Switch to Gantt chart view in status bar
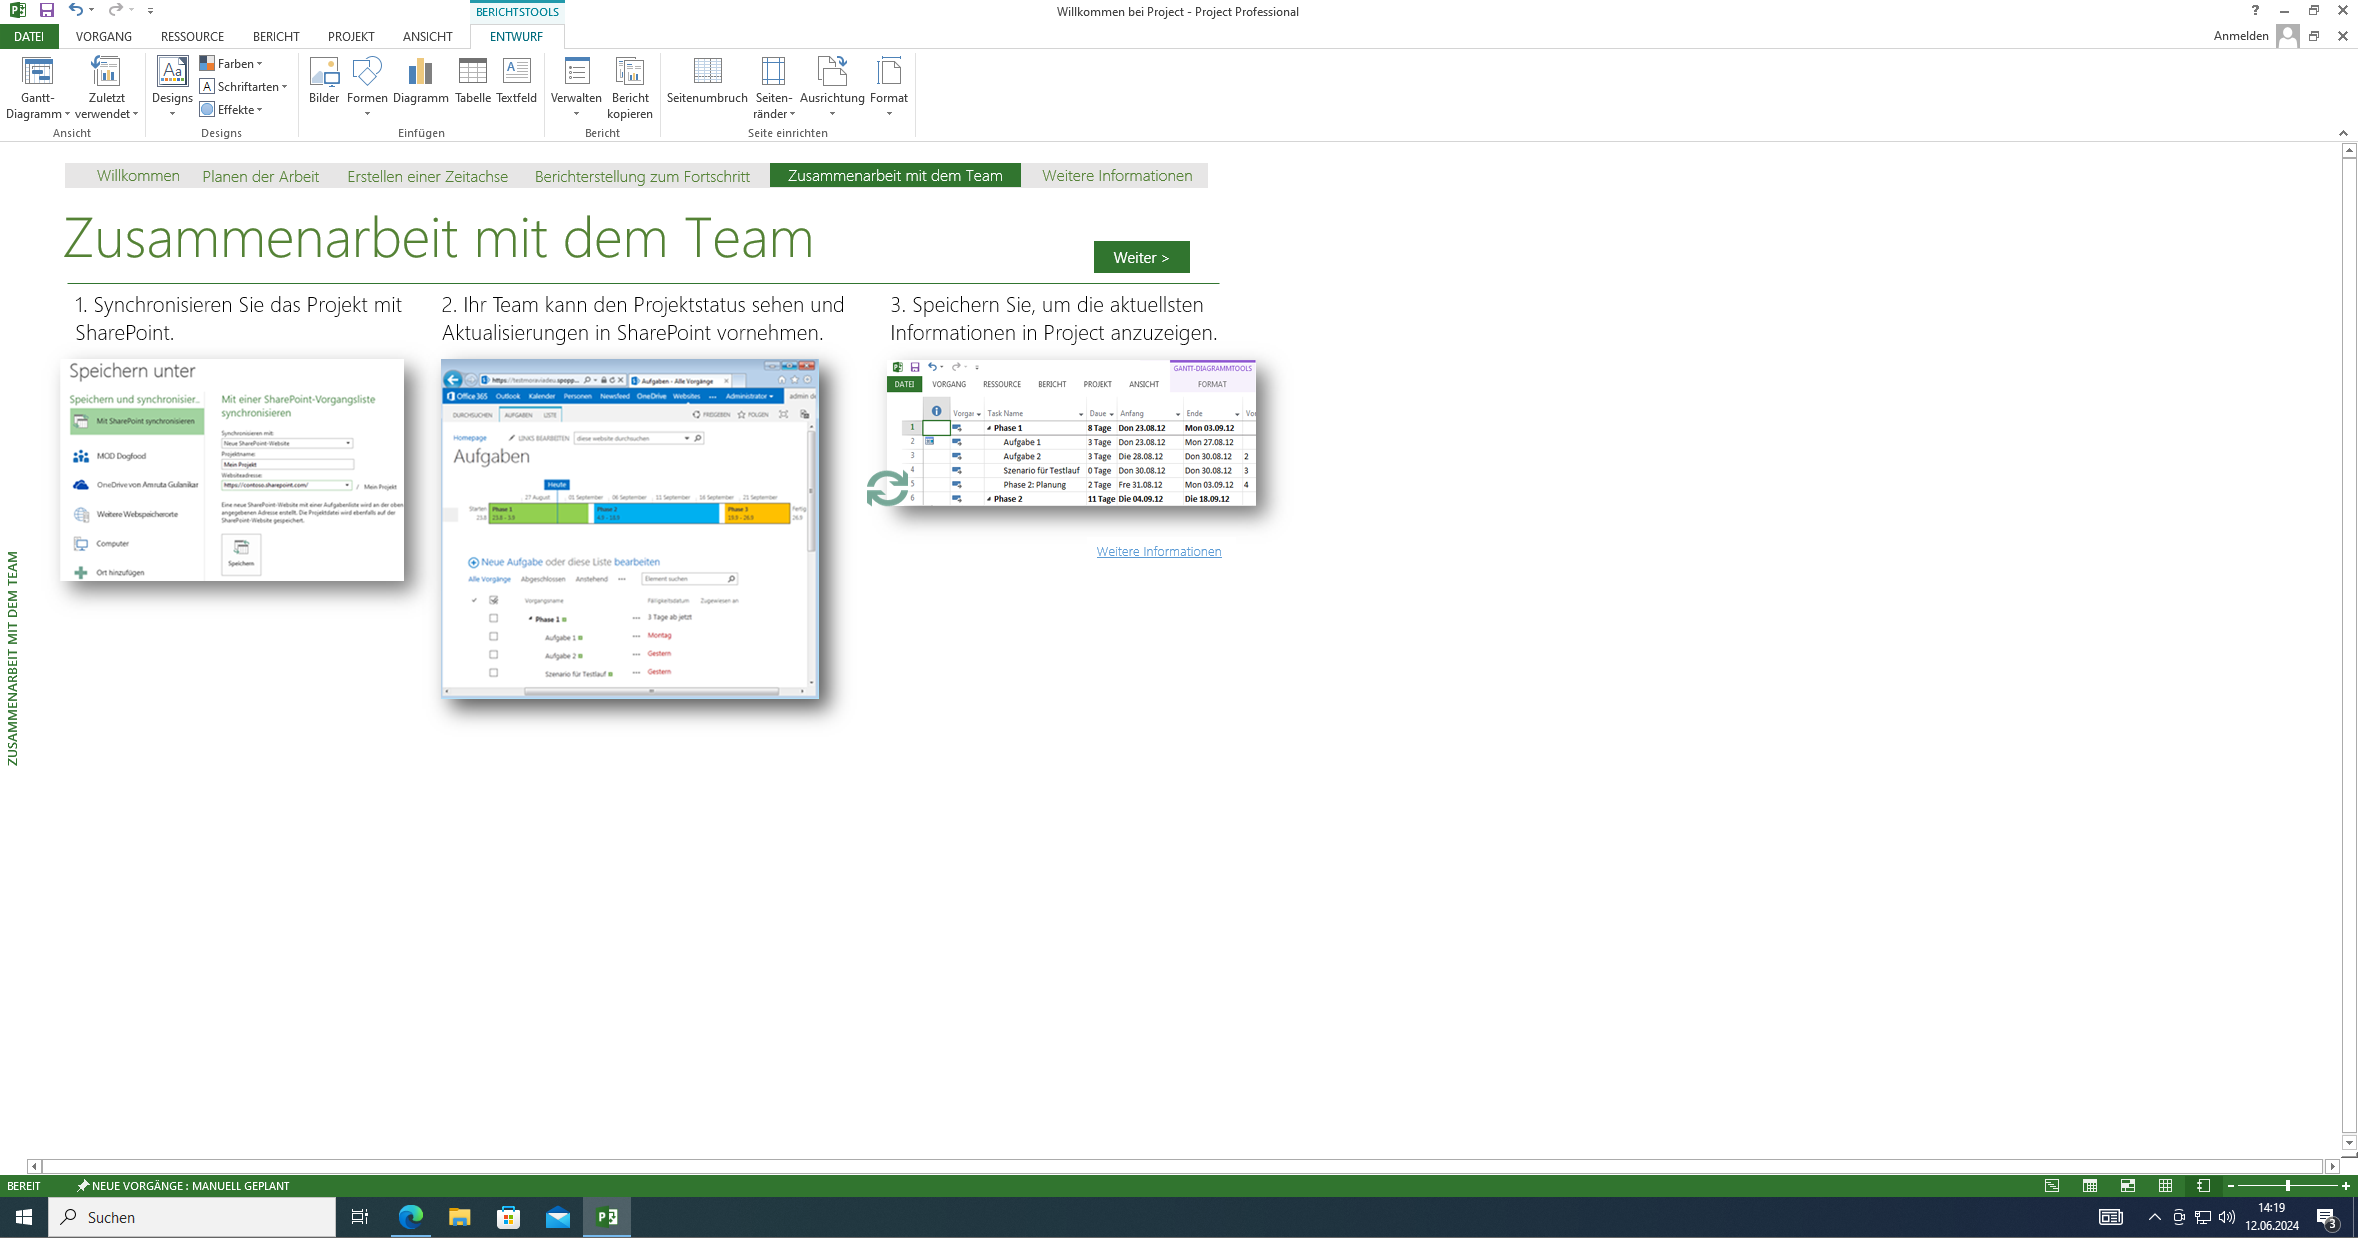Screen dimensions: 2358x1238 tap(2052, 1186)
